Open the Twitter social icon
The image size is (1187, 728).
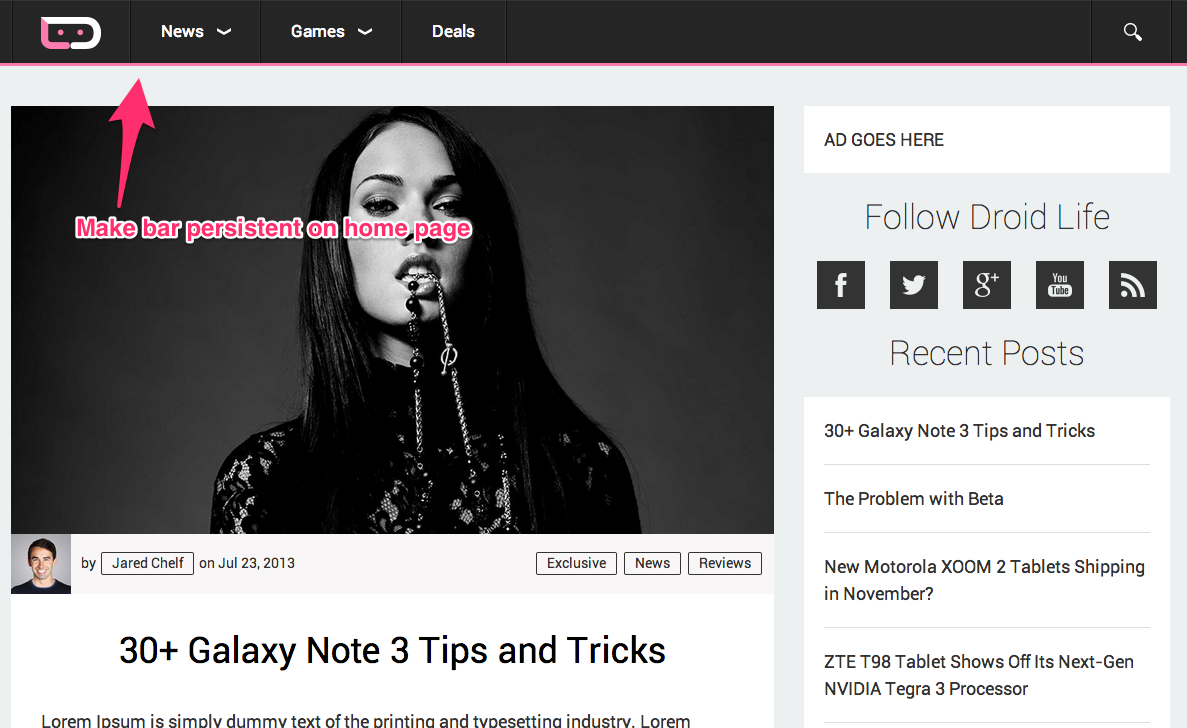click(x=914, y=285)
